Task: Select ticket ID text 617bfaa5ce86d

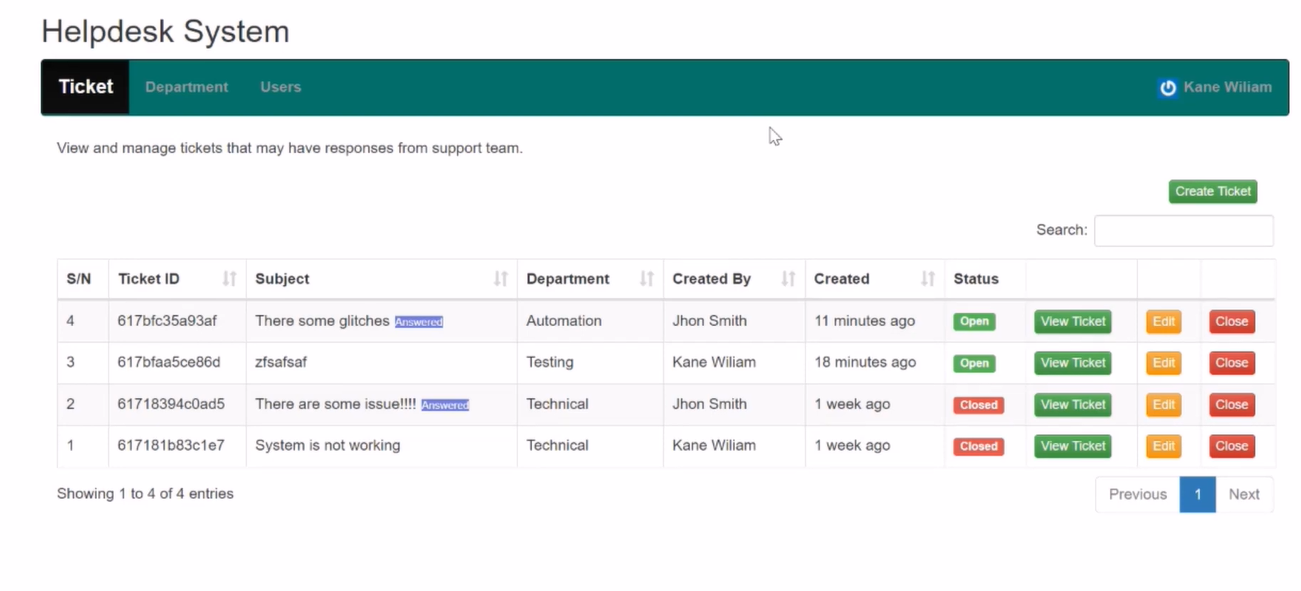Action: click(169, 362)
